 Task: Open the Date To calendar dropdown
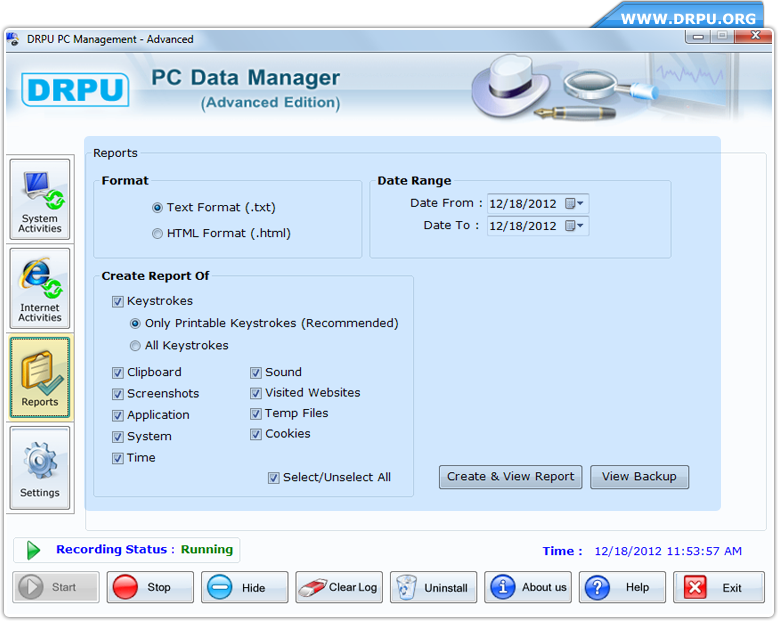pos(575,226)
